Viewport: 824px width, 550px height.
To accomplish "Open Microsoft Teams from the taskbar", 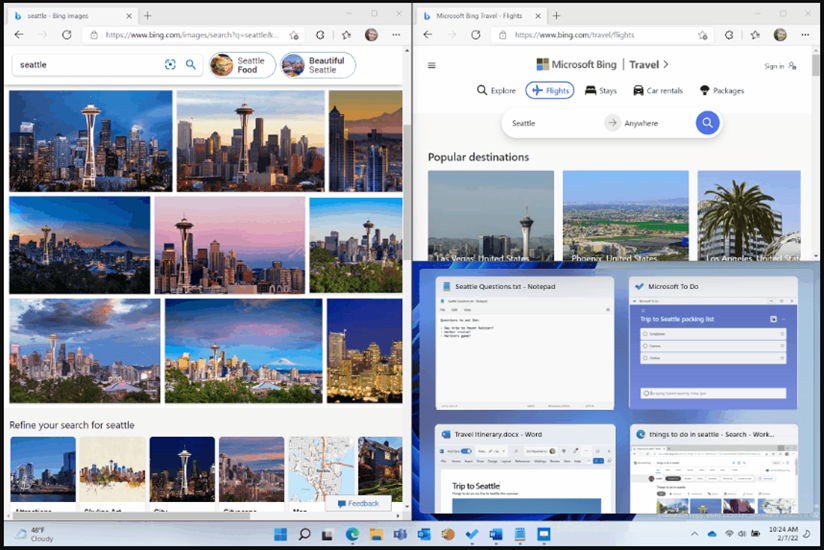I will point(400,535).
